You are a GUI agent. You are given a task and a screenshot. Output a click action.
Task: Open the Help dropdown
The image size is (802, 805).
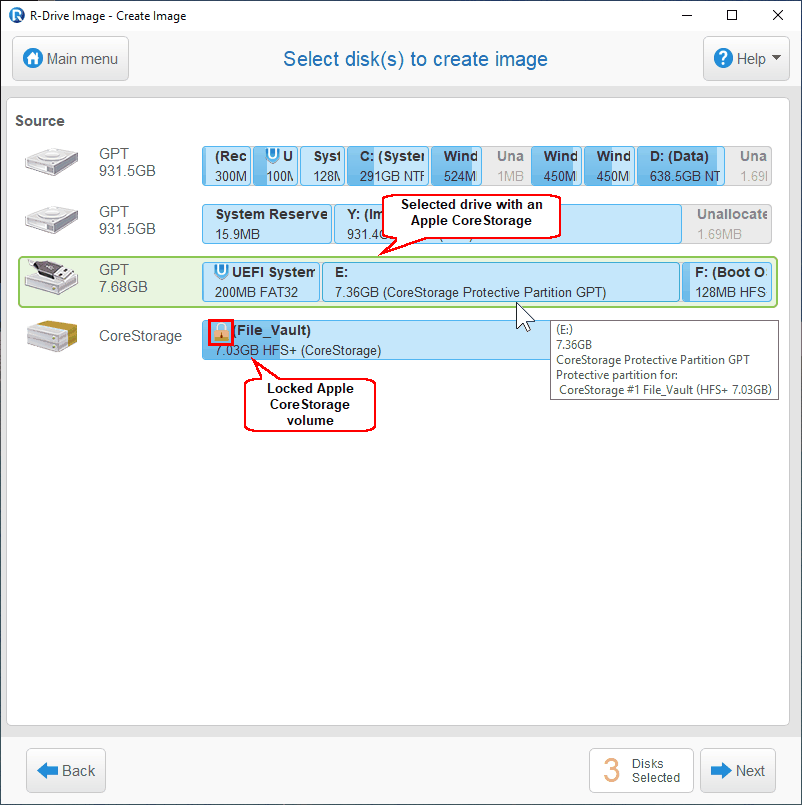coord(746,59)
